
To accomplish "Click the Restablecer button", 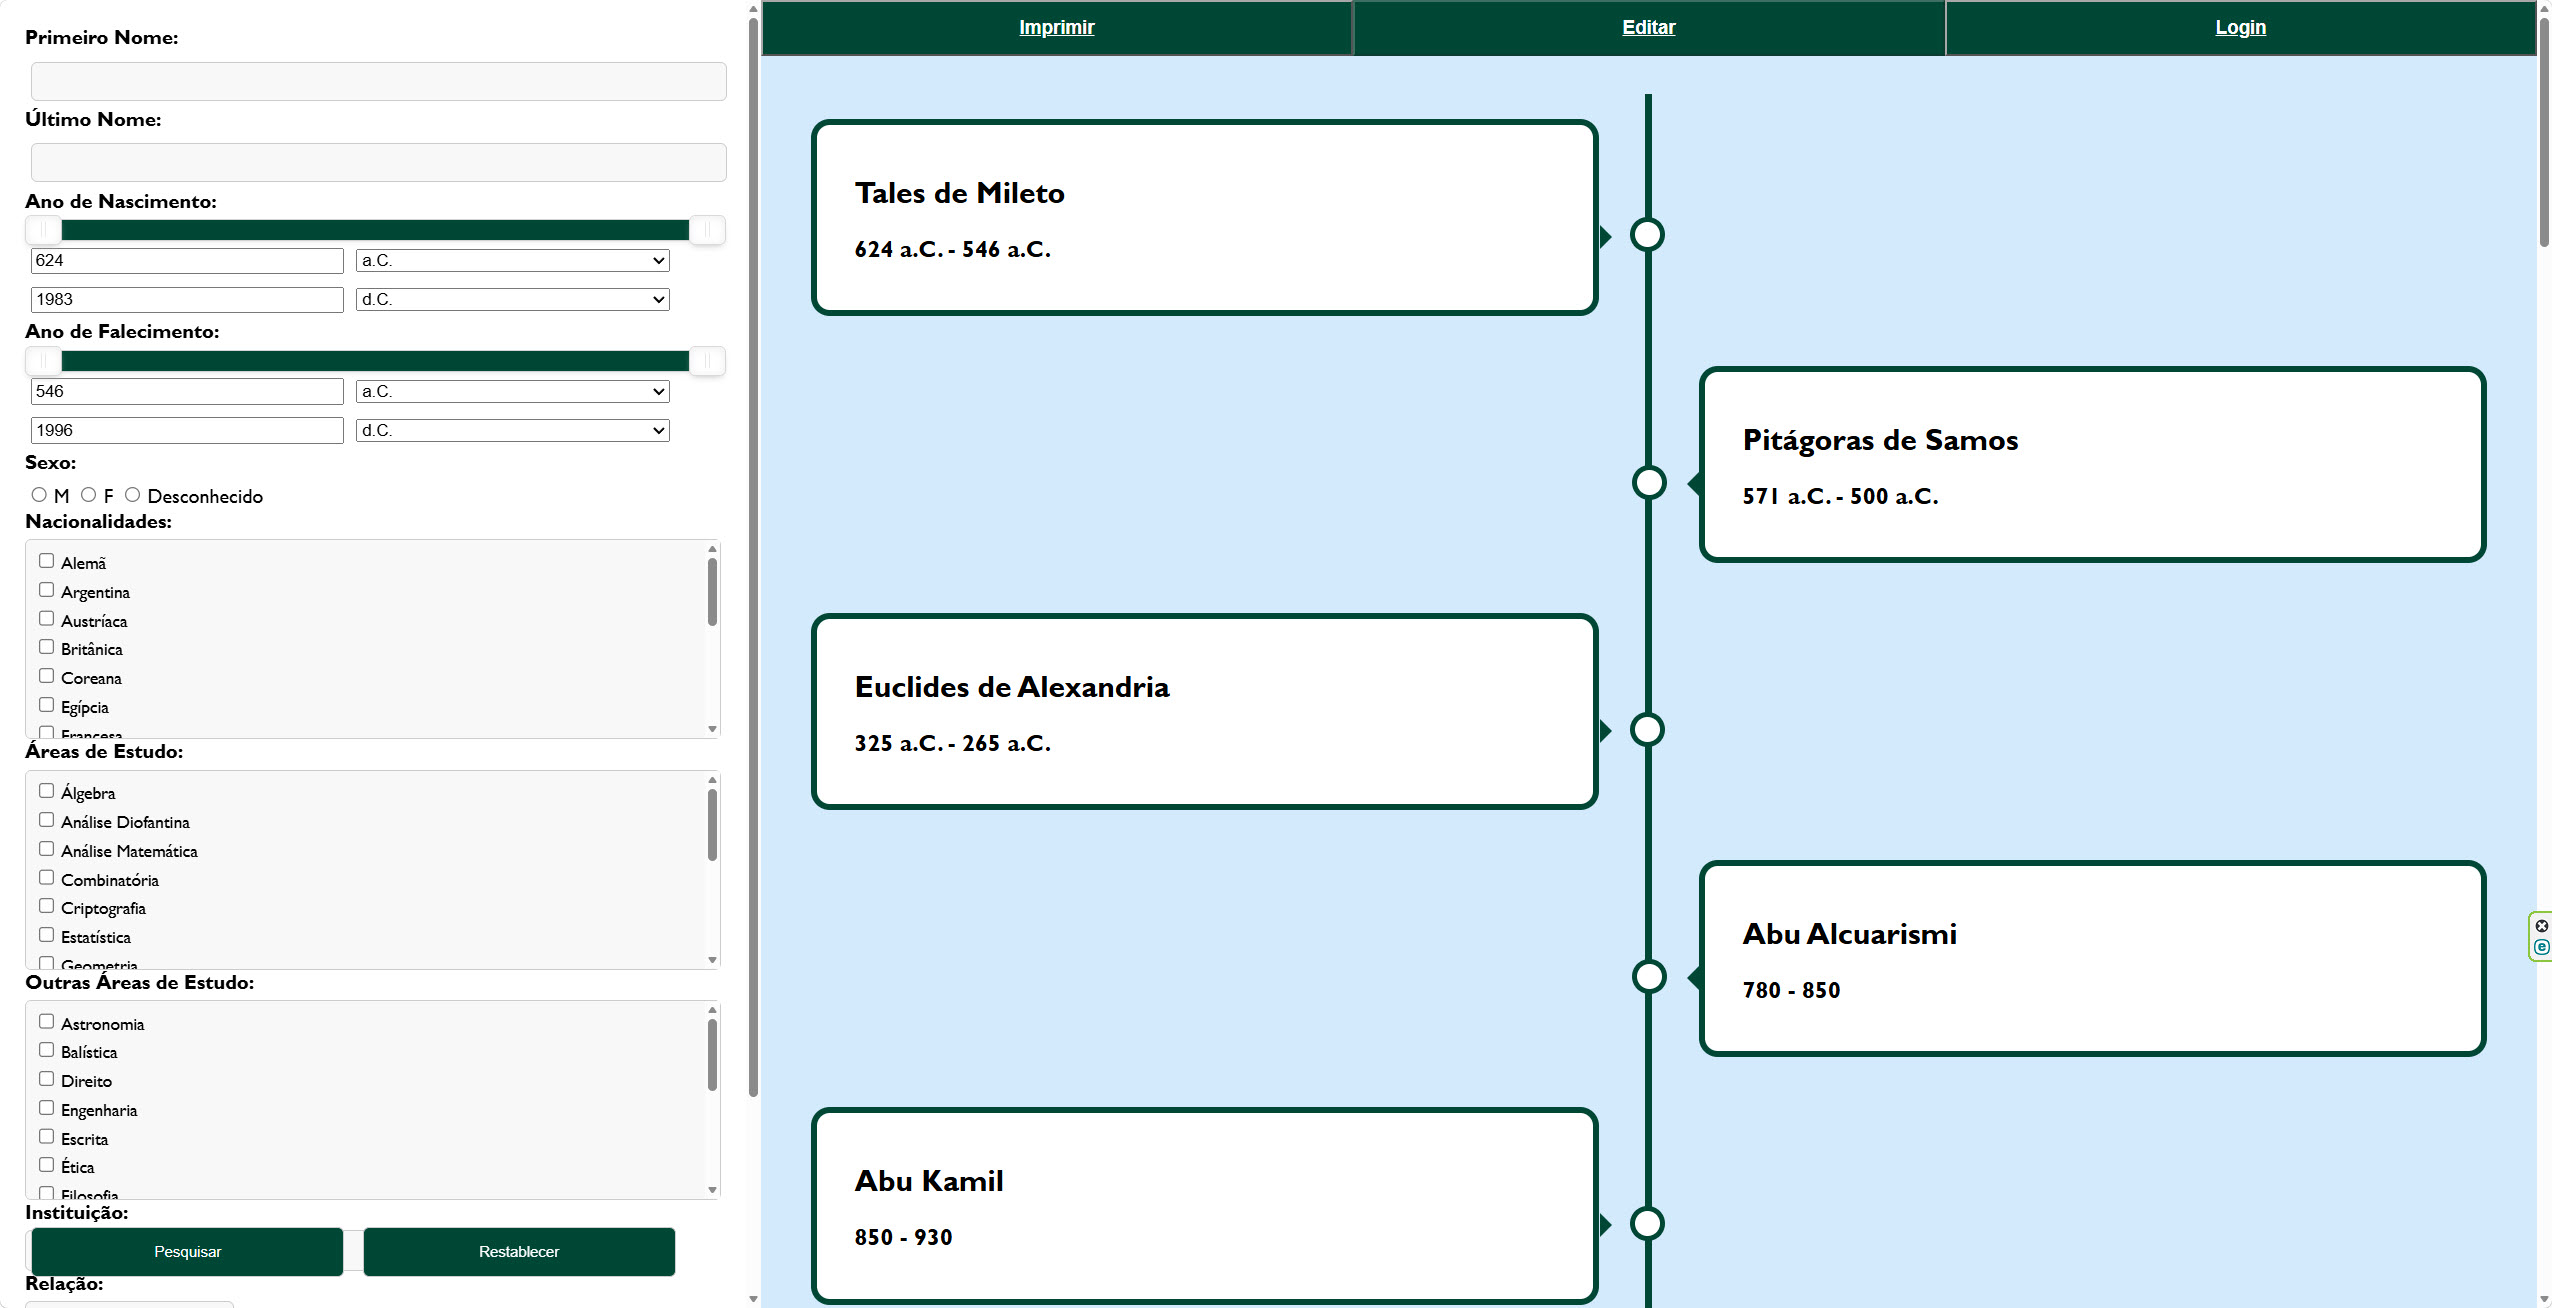I will [x=519, y=1252].
